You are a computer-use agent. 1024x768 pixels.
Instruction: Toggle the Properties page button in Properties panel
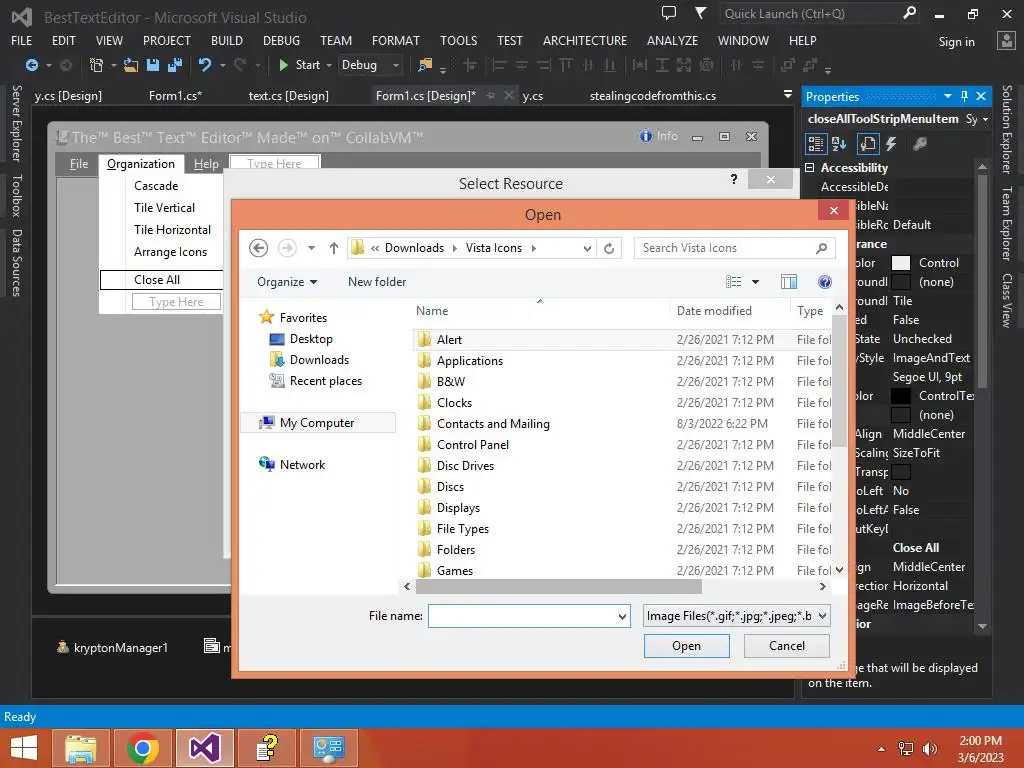(x=867, y=144)
